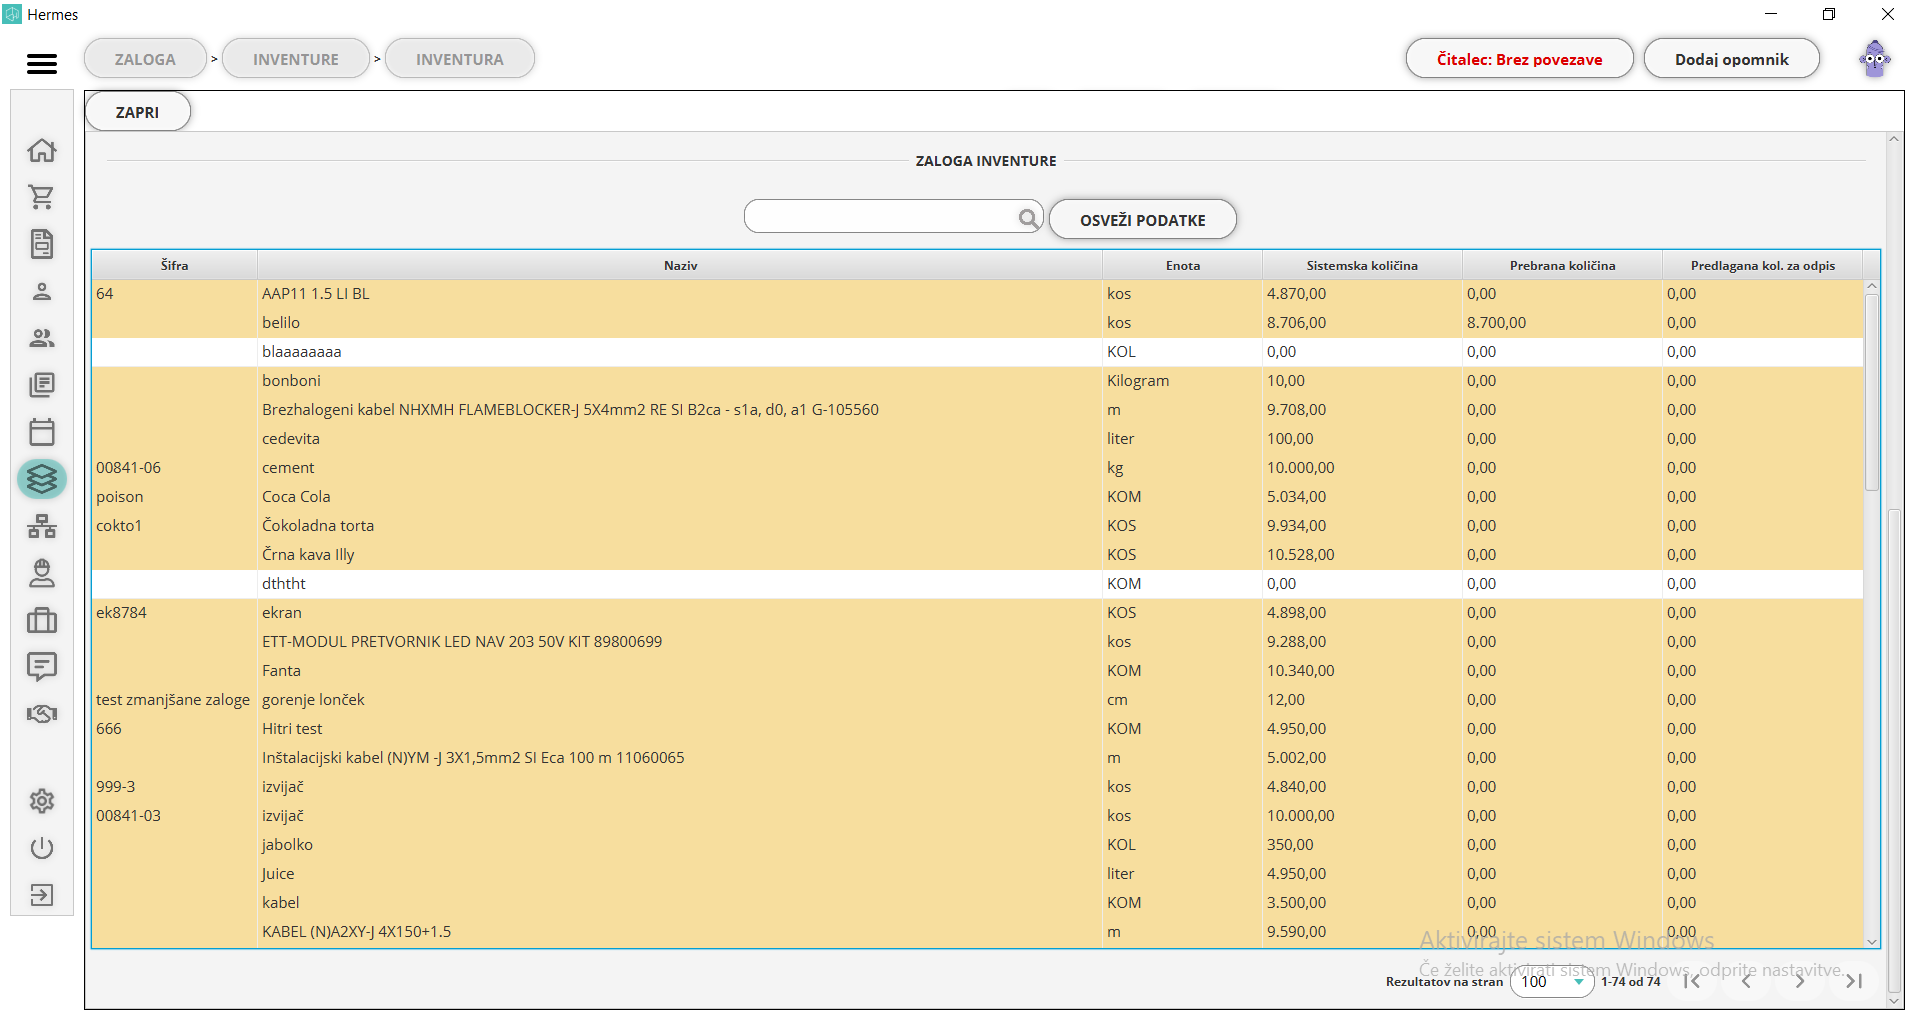Open the people group sidebar icon
The image size is (1916, 1024).
click(x=42, y=338)
